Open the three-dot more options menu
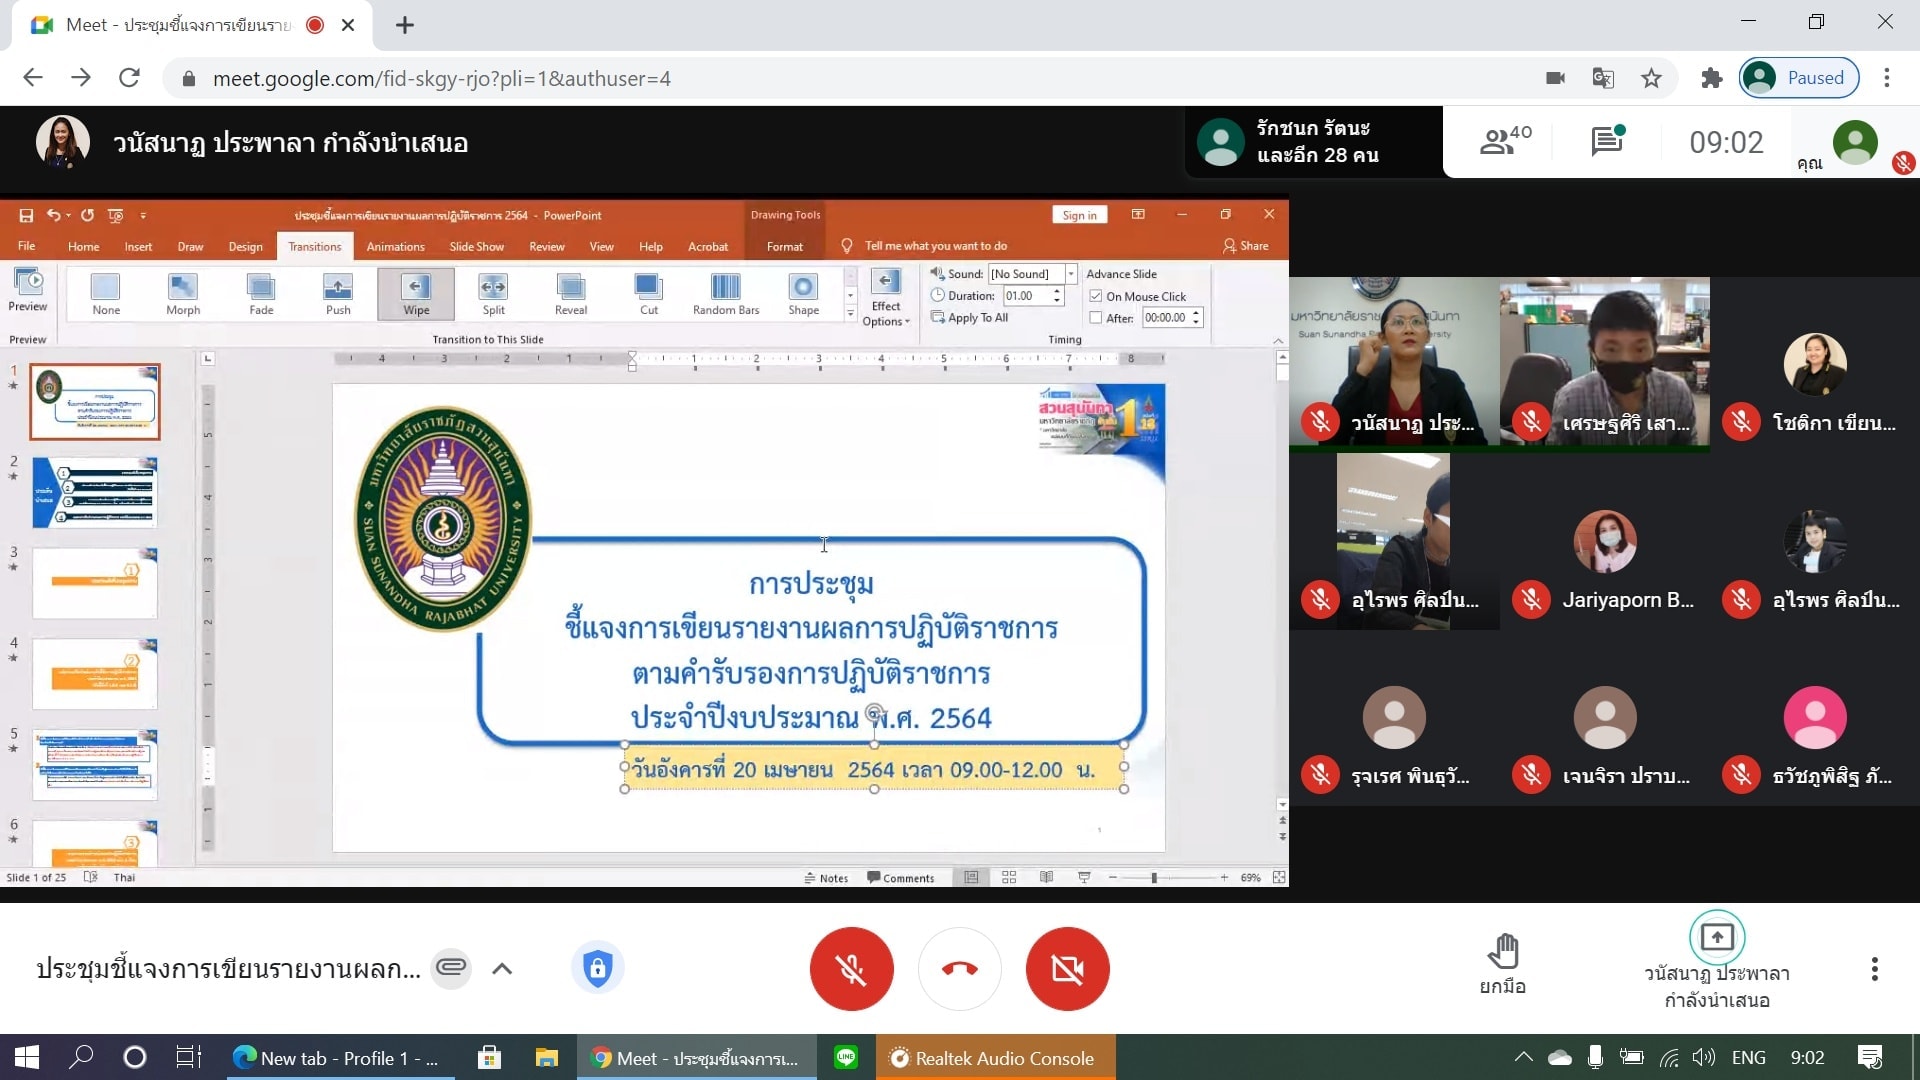Image resolution: width=1920 pixels, height=1080 pixels. pyautogui.click(x=1874, y=968)
